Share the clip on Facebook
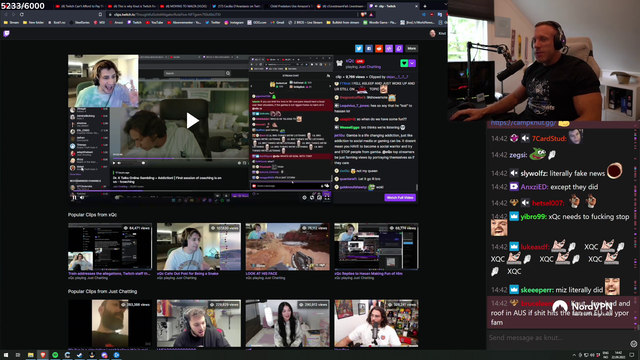Screen dimensions: 640x360 [x=369, y=49]
